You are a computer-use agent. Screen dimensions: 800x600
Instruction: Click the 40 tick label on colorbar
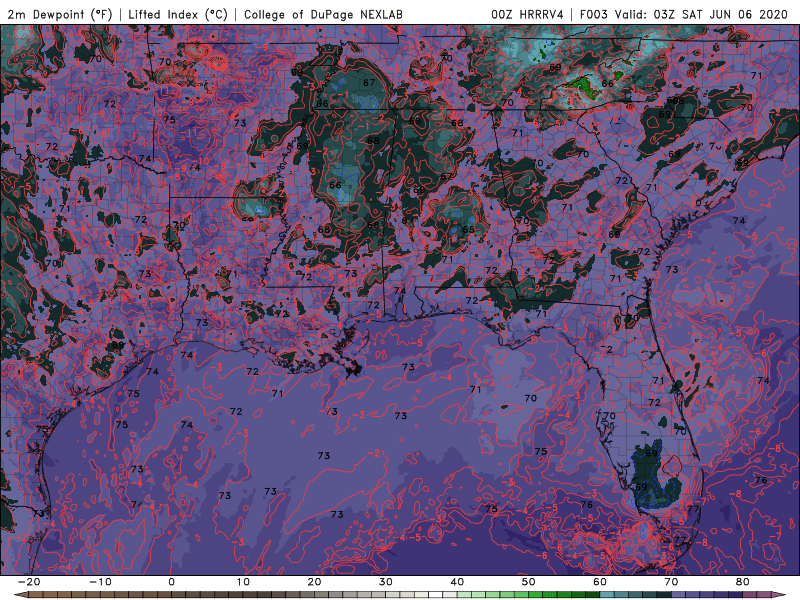pos(457,582)
